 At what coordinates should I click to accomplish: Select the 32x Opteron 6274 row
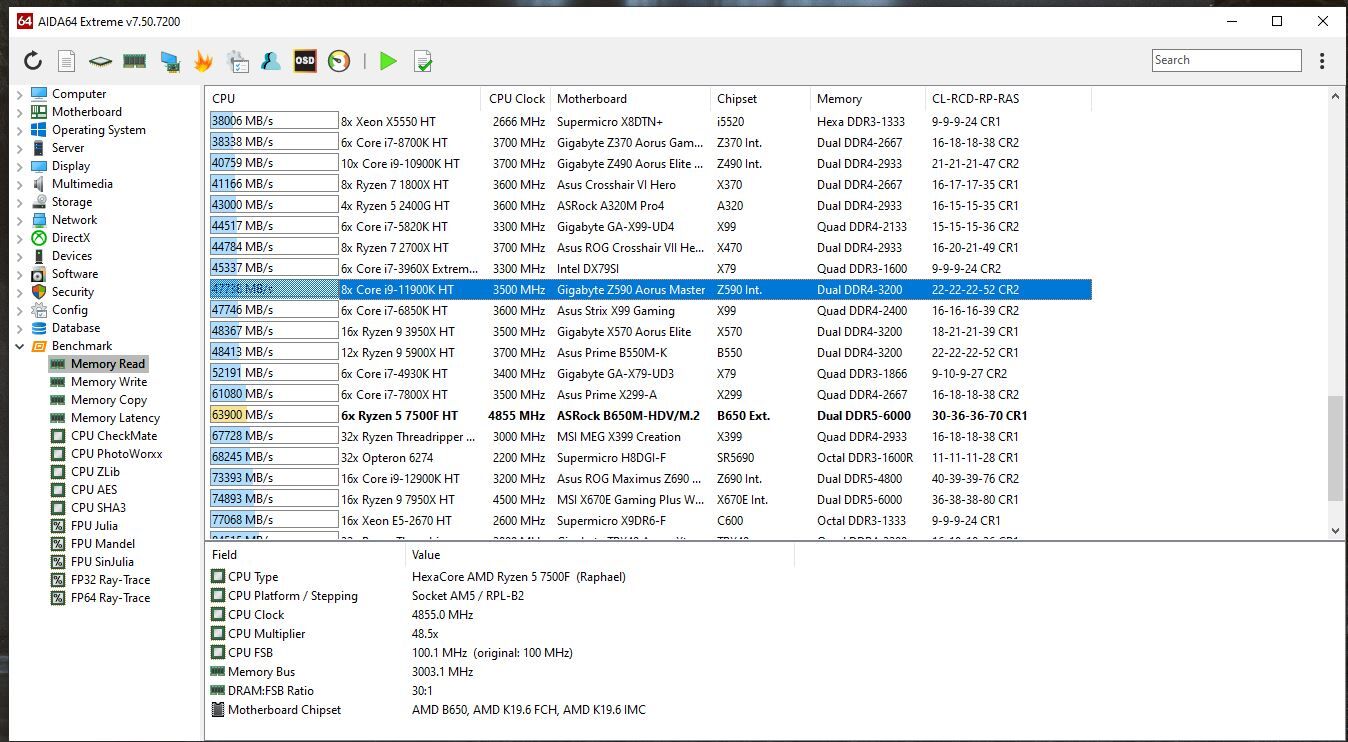tap(650, 457)
